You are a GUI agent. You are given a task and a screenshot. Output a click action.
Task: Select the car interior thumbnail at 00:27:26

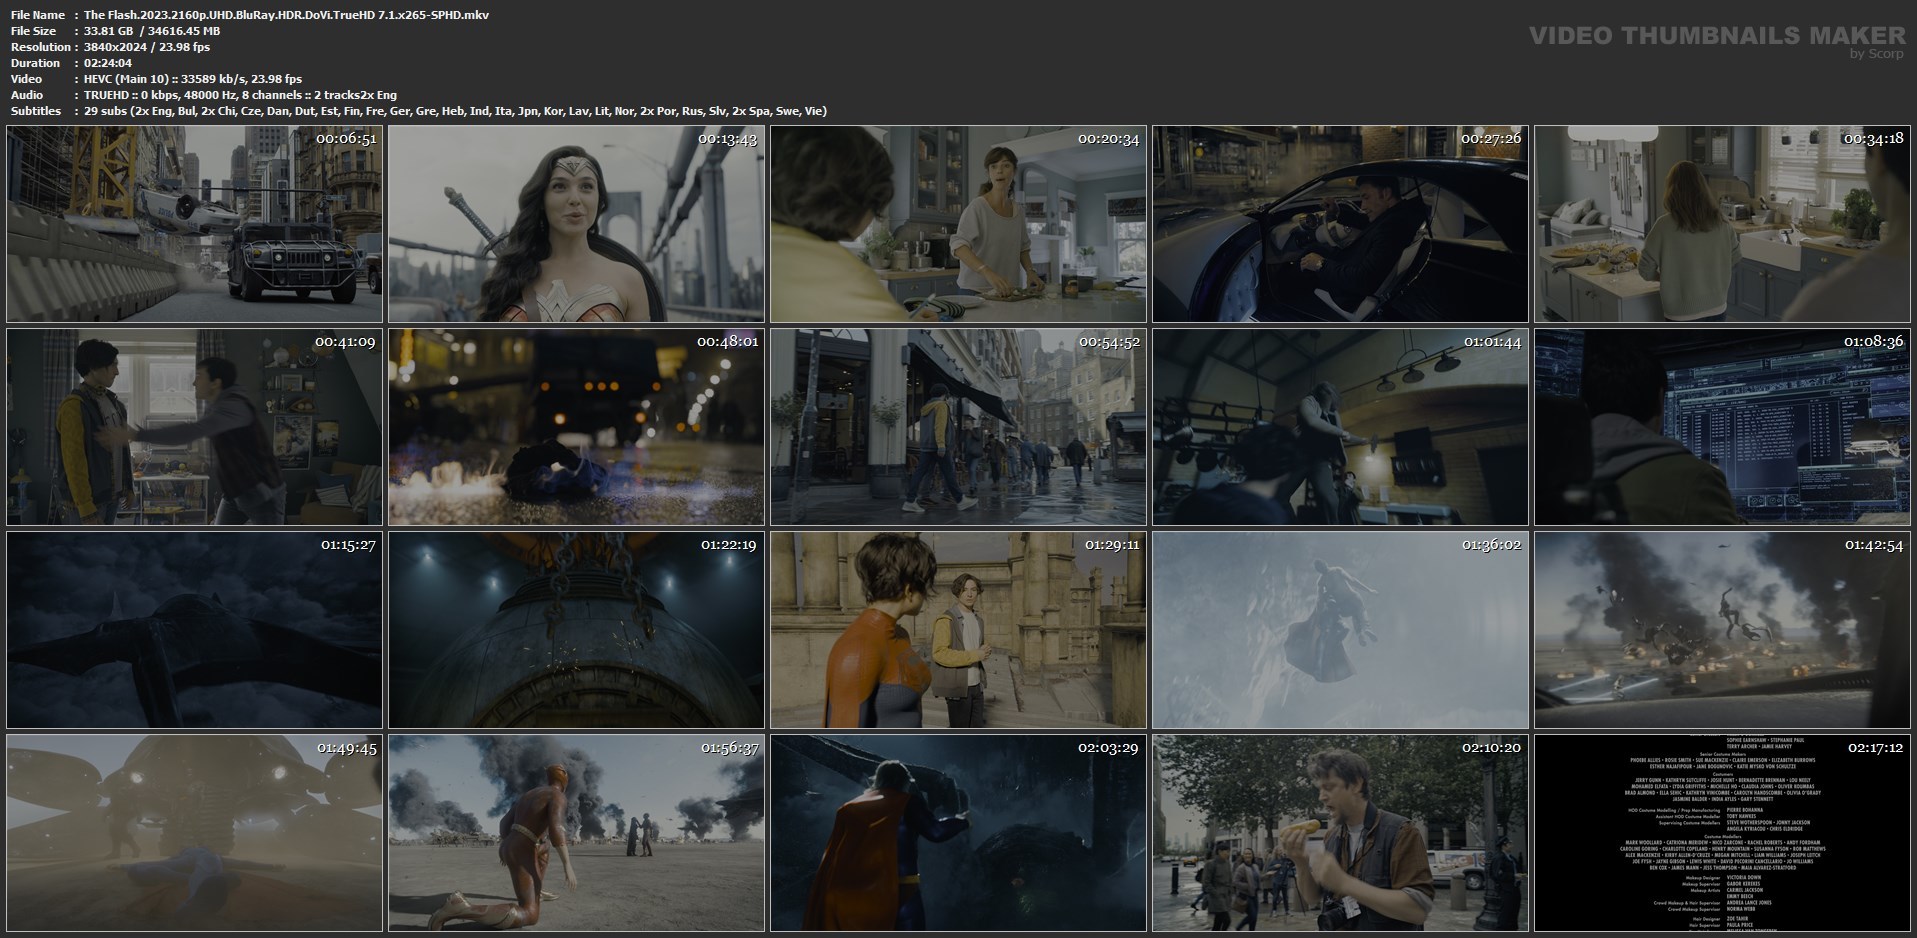[1340, 224]
